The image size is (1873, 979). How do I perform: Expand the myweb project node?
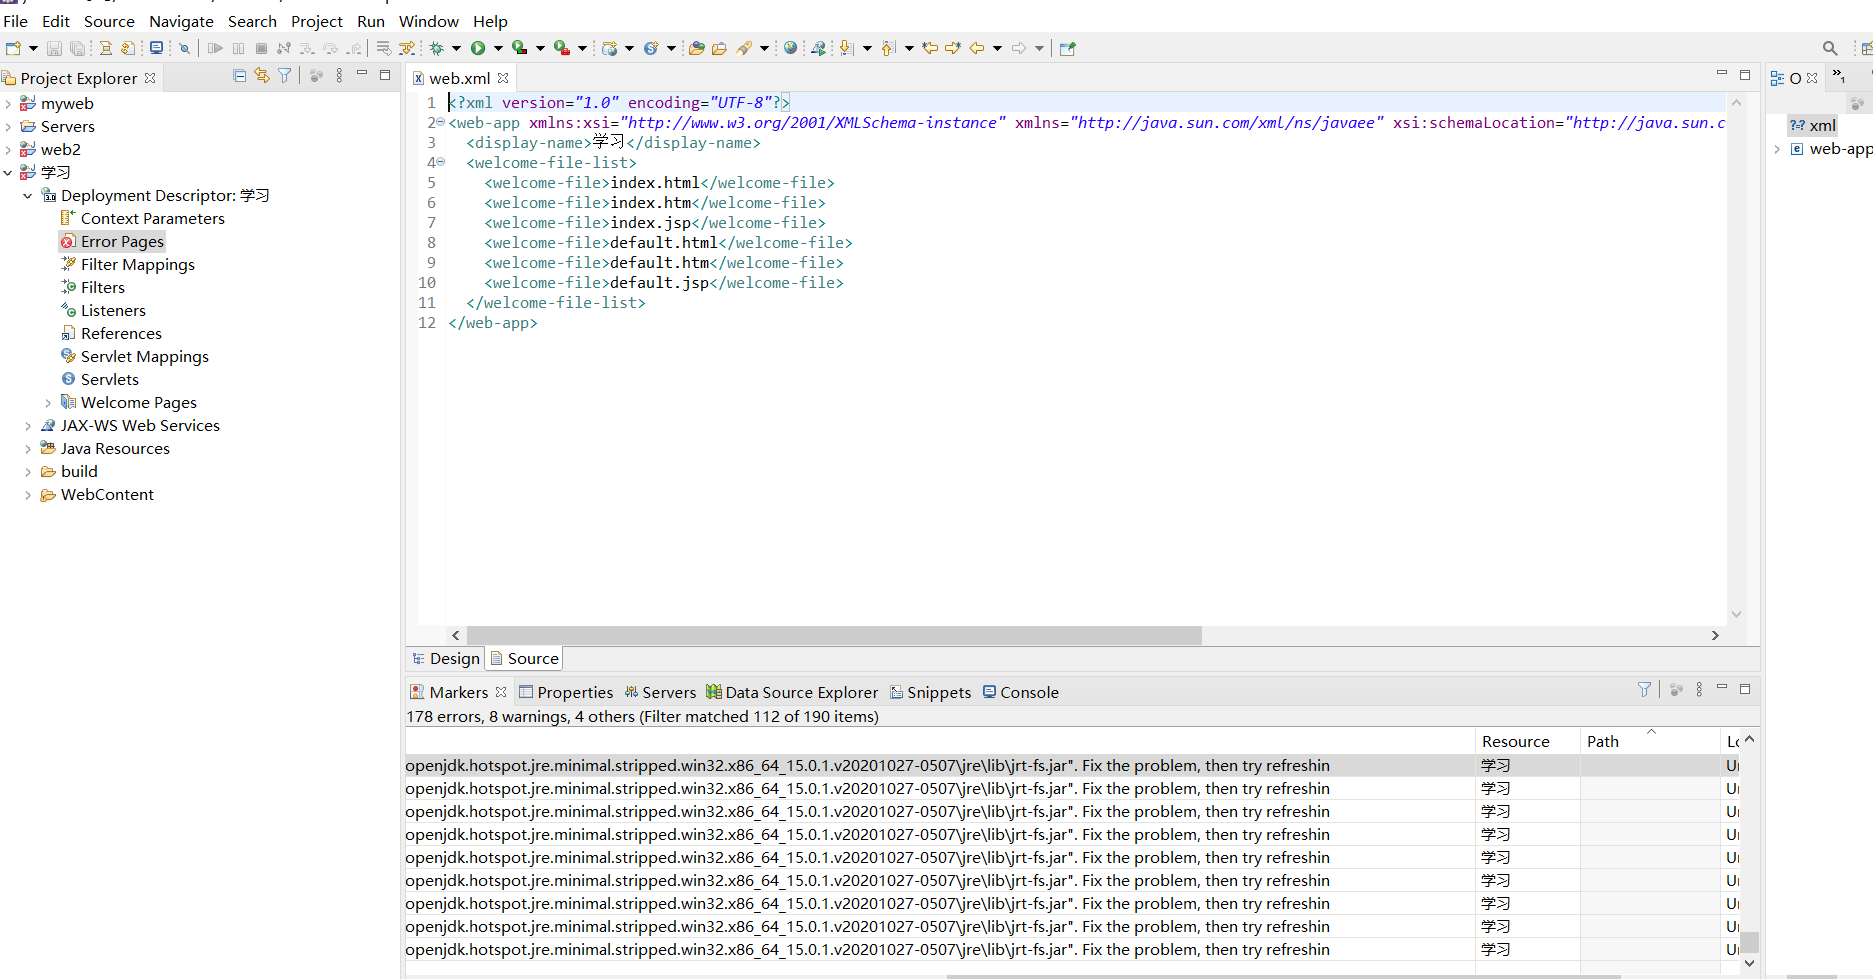8,104
